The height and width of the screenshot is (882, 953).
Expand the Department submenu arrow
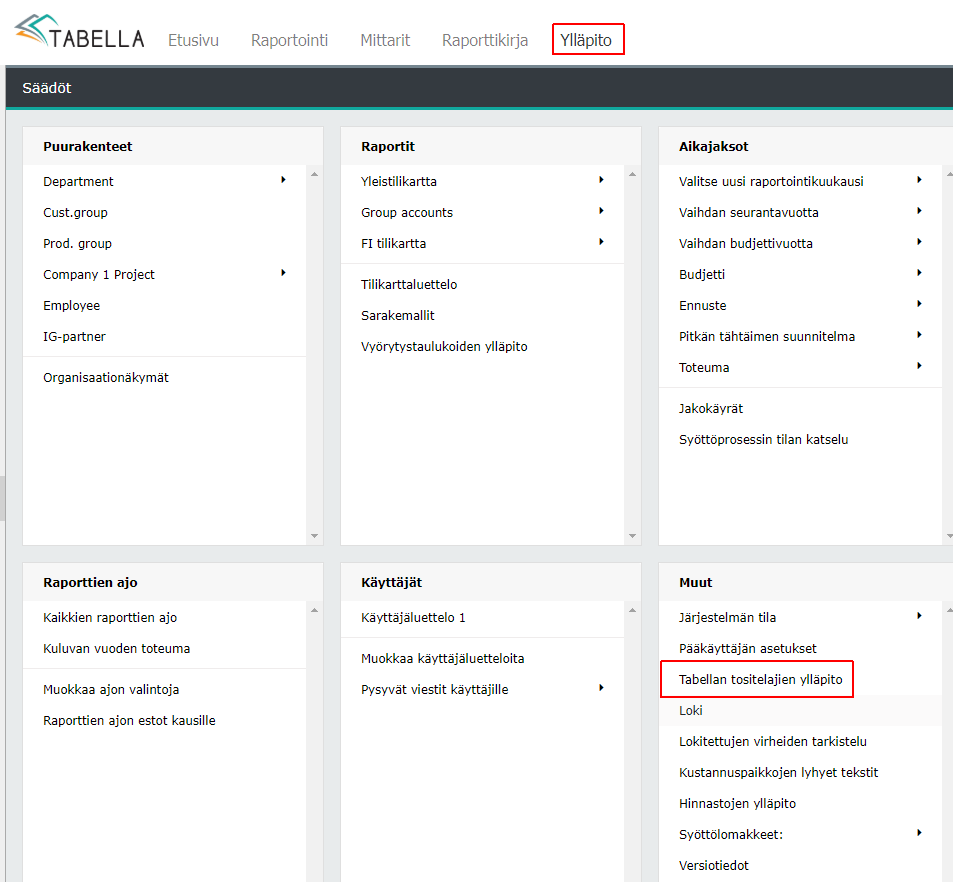pyautogui.click(x=284, y=180)
